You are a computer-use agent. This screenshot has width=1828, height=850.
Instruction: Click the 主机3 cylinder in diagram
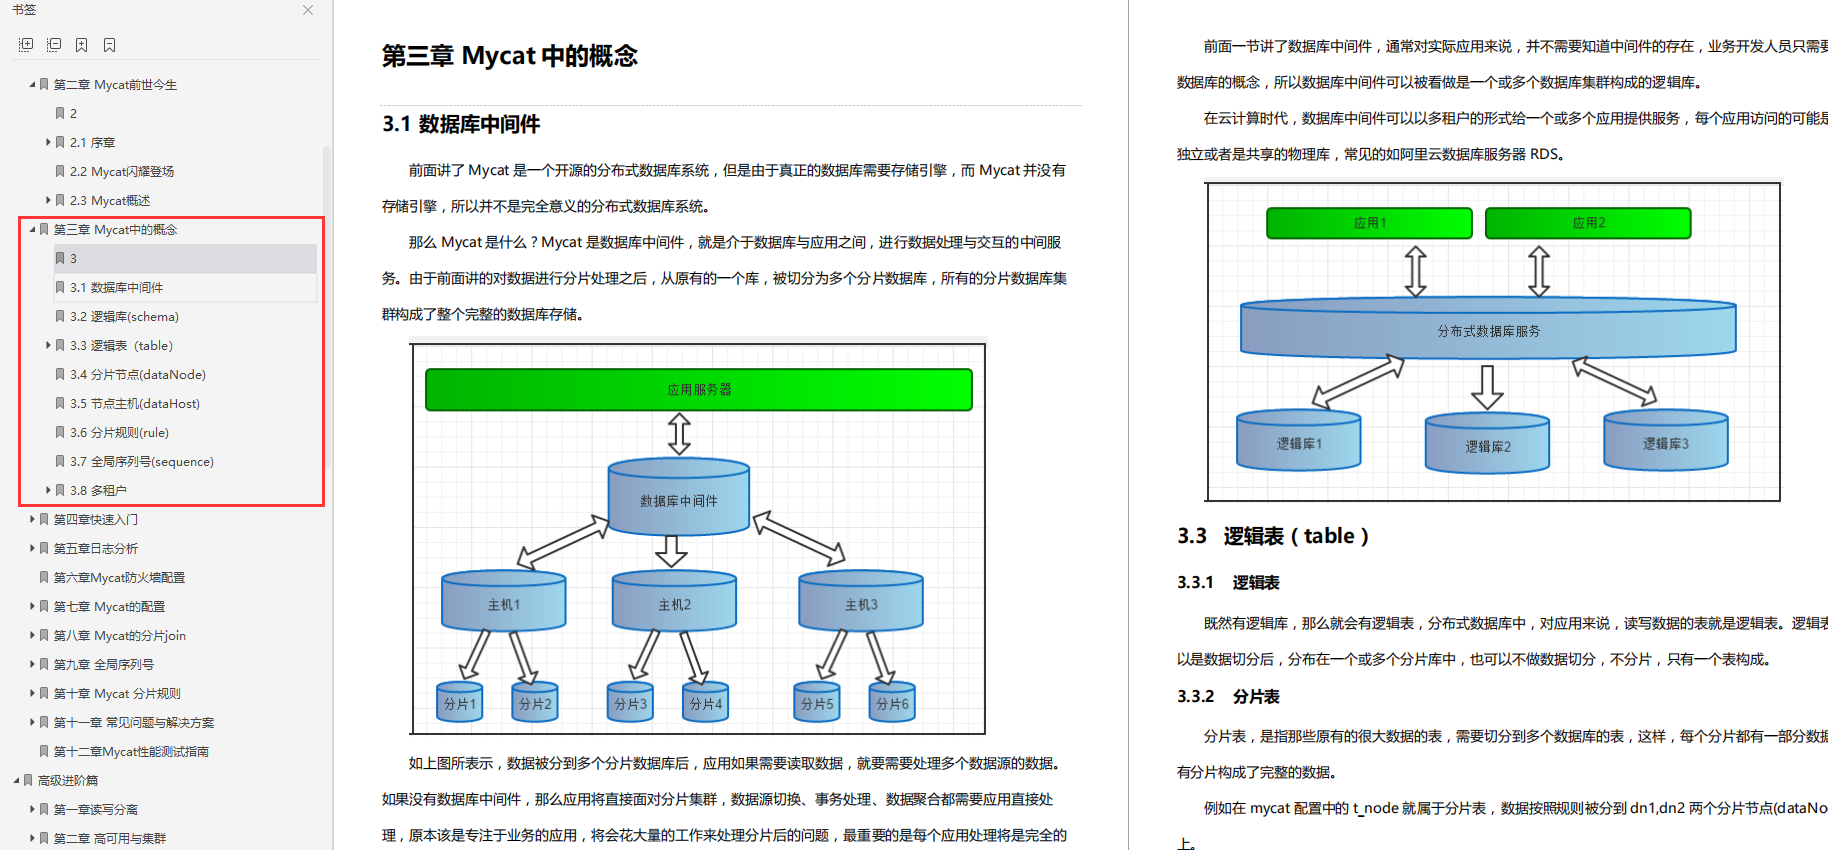pyautogui.click(x=861, y=601)
